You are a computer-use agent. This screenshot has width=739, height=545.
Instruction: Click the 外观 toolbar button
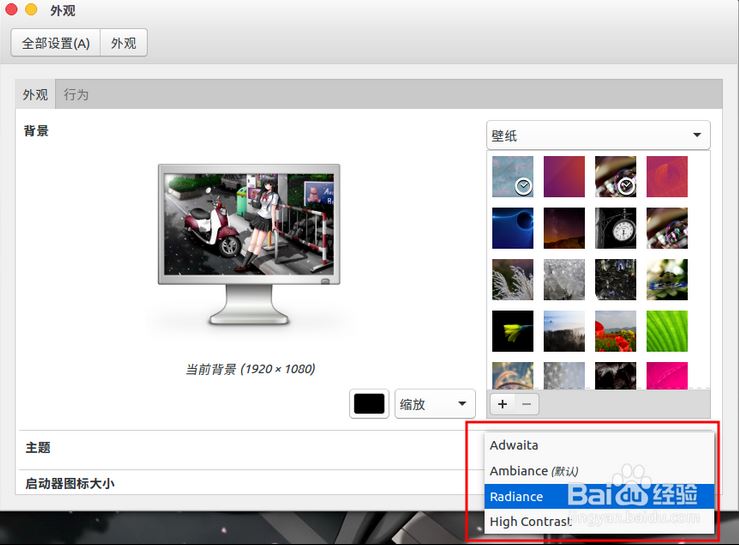coord(124,43)
